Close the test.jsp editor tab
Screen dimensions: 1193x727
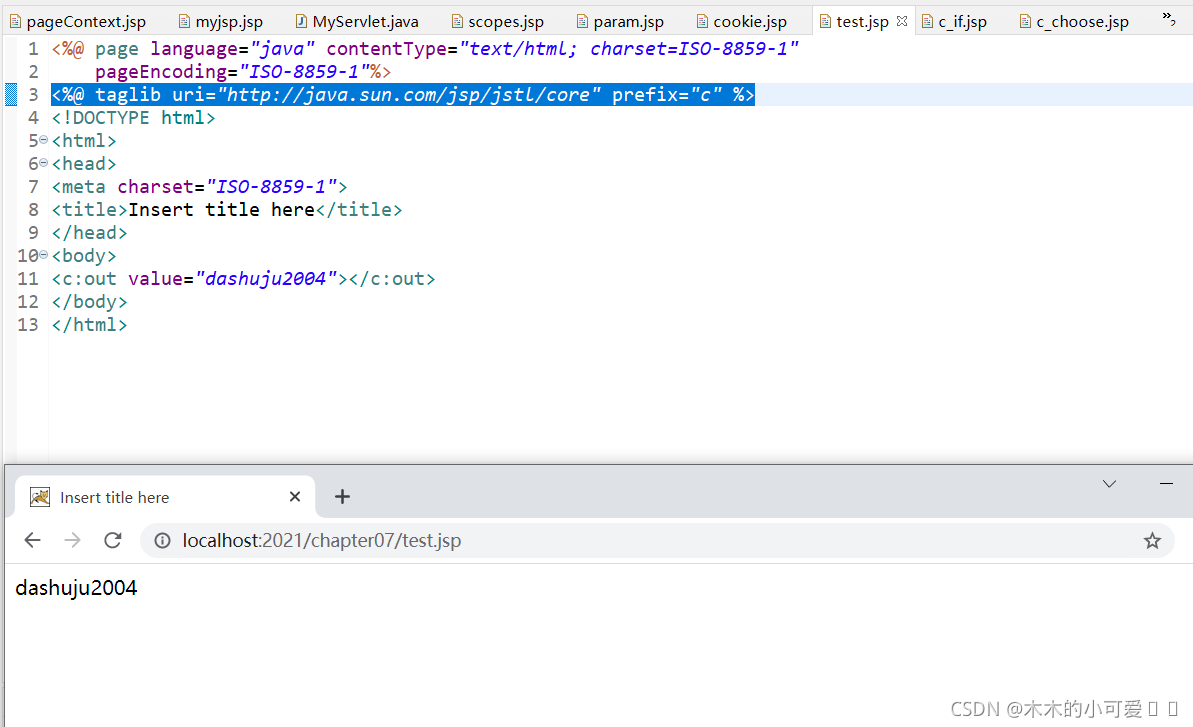pos(903,19)
